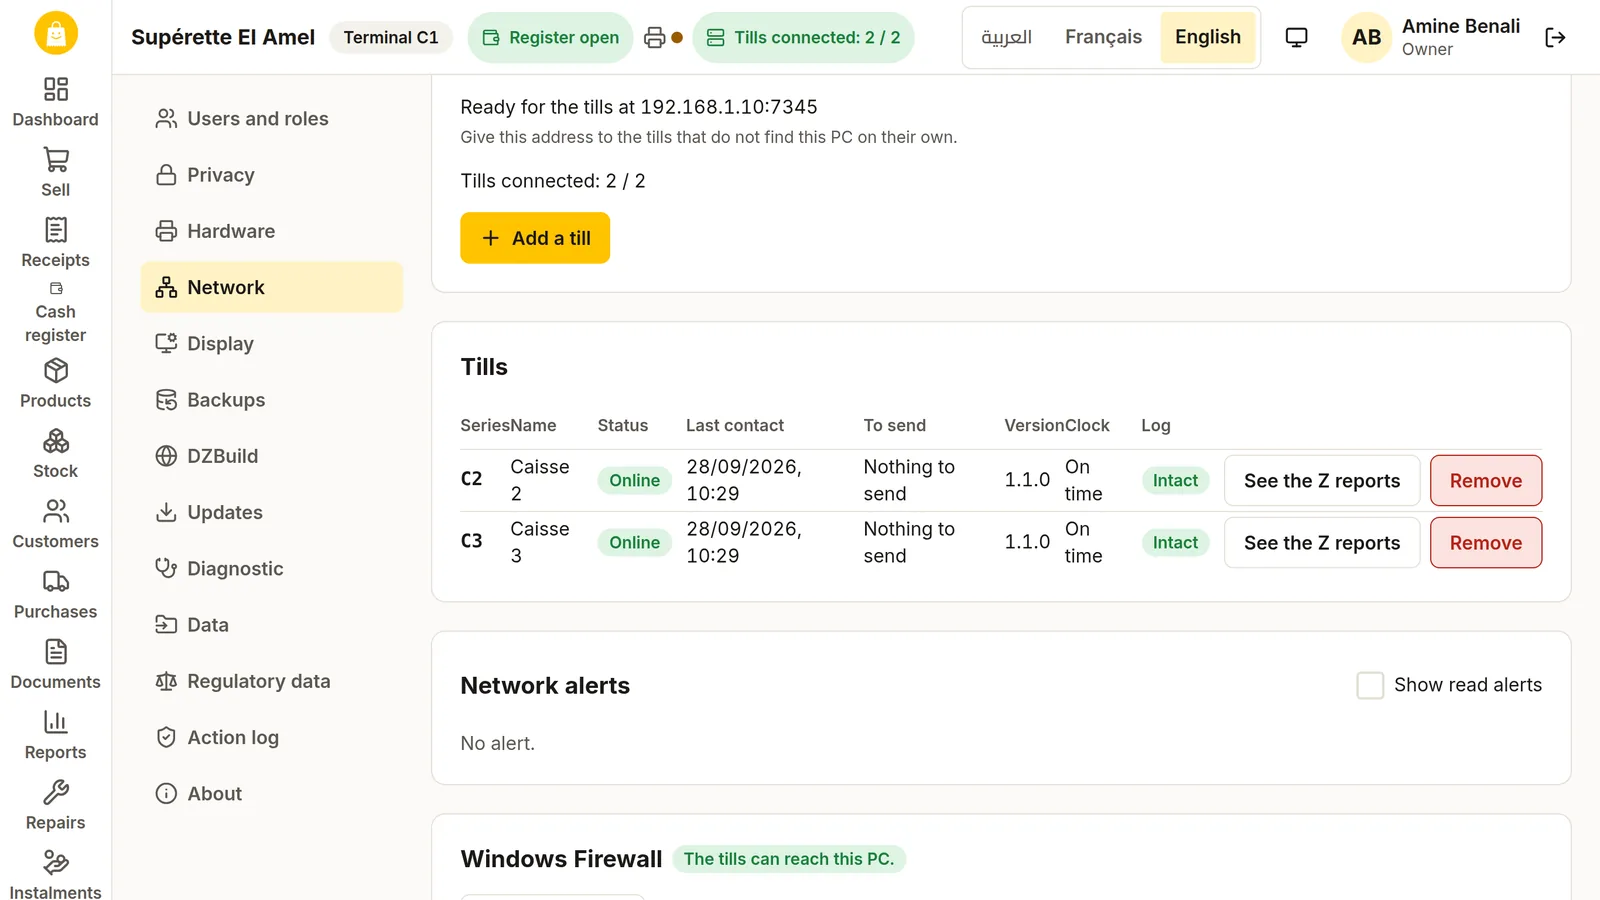Screen dimensions: 1600x900
Task: Log out with the exit icon
Action: click(x=1555, y=38)
